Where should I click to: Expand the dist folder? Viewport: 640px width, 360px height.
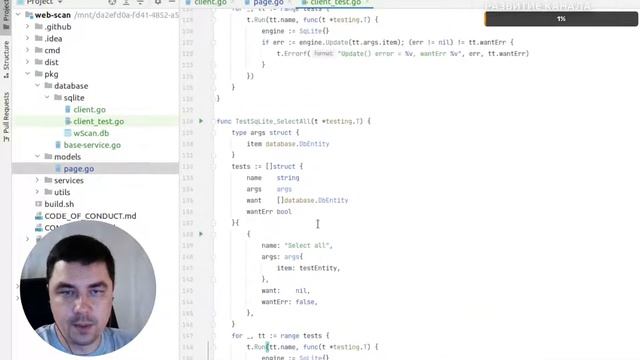[x=28, y=62]
